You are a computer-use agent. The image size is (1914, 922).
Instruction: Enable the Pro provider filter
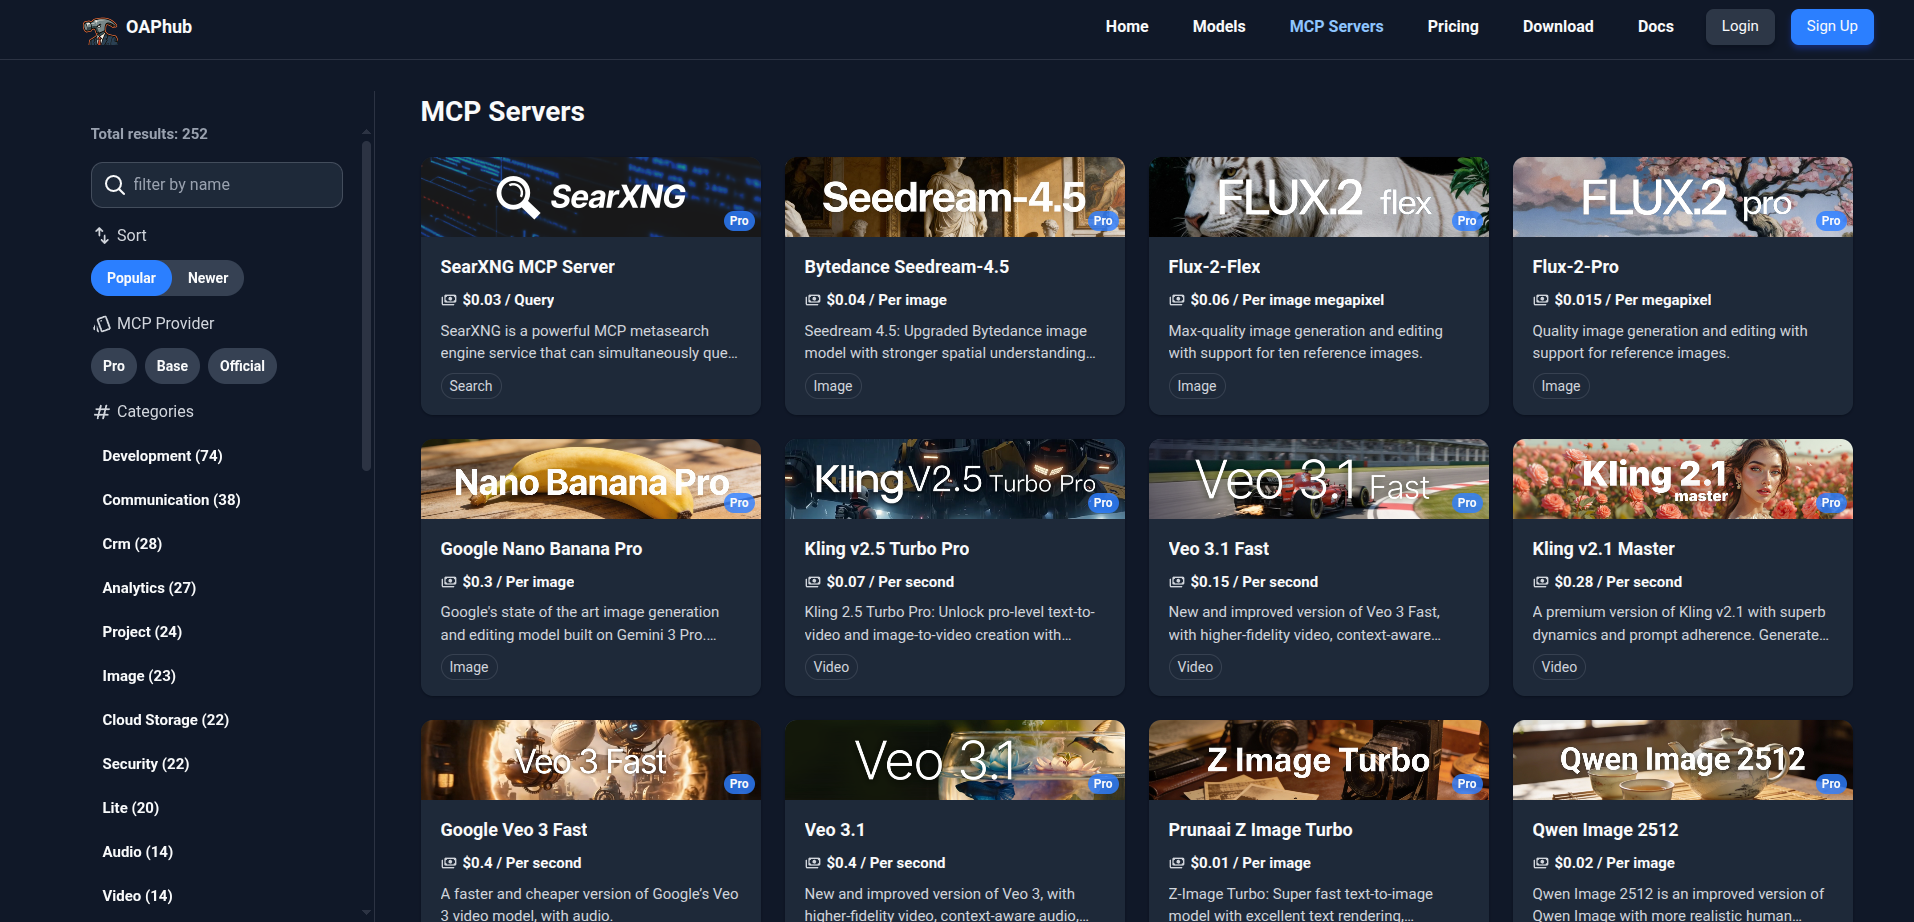[x=113, y=365]
